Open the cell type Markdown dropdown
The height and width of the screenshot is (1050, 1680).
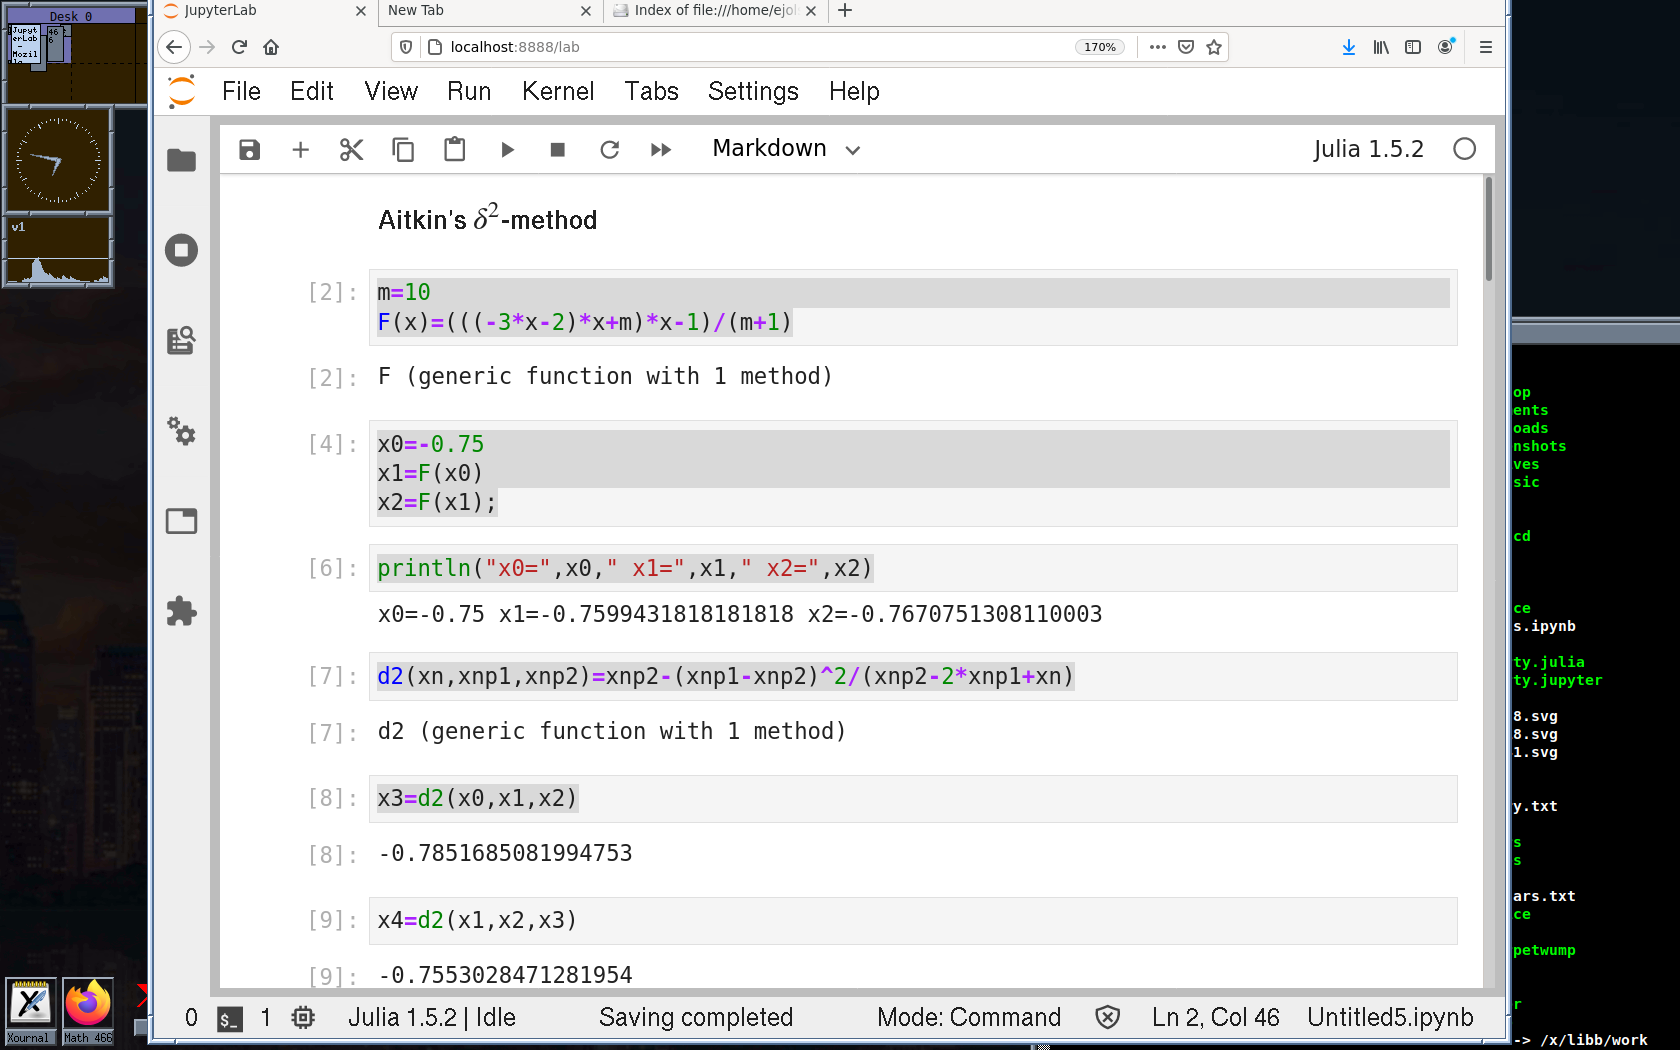click(x=786, y=149)
